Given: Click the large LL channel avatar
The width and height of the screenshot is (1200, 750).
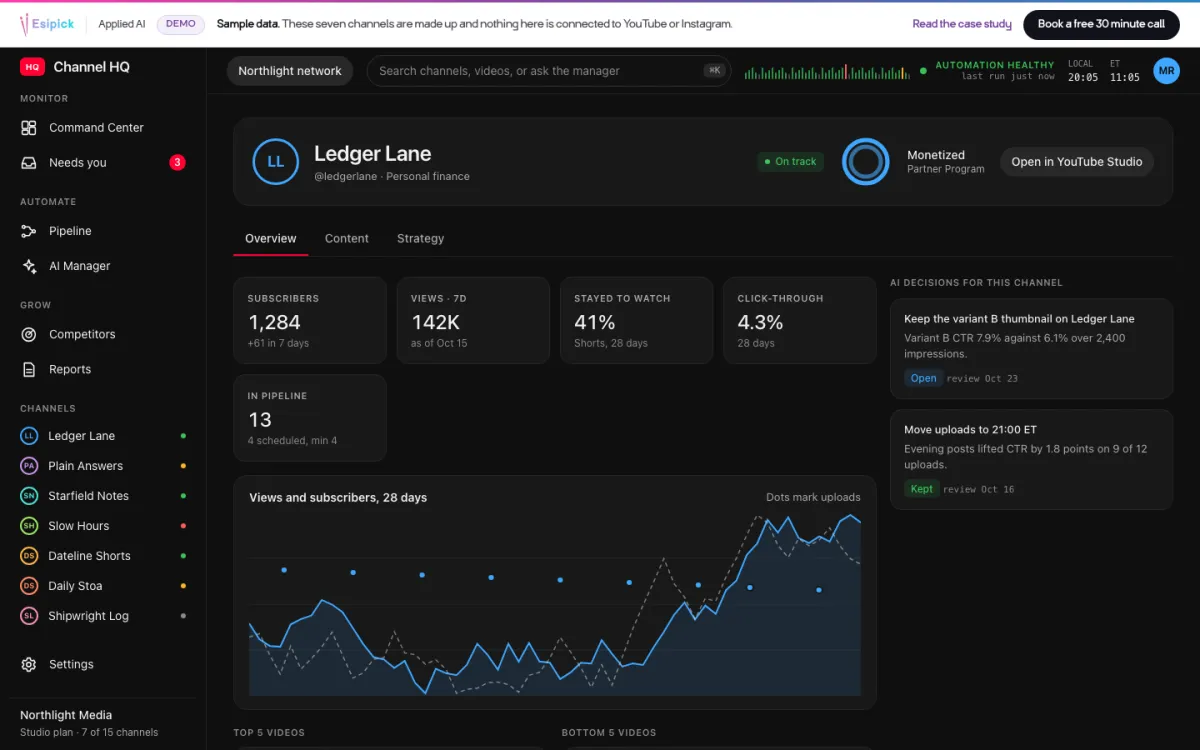Looking at the screenshot, I should pyautogui.click(x=276, y=162).
